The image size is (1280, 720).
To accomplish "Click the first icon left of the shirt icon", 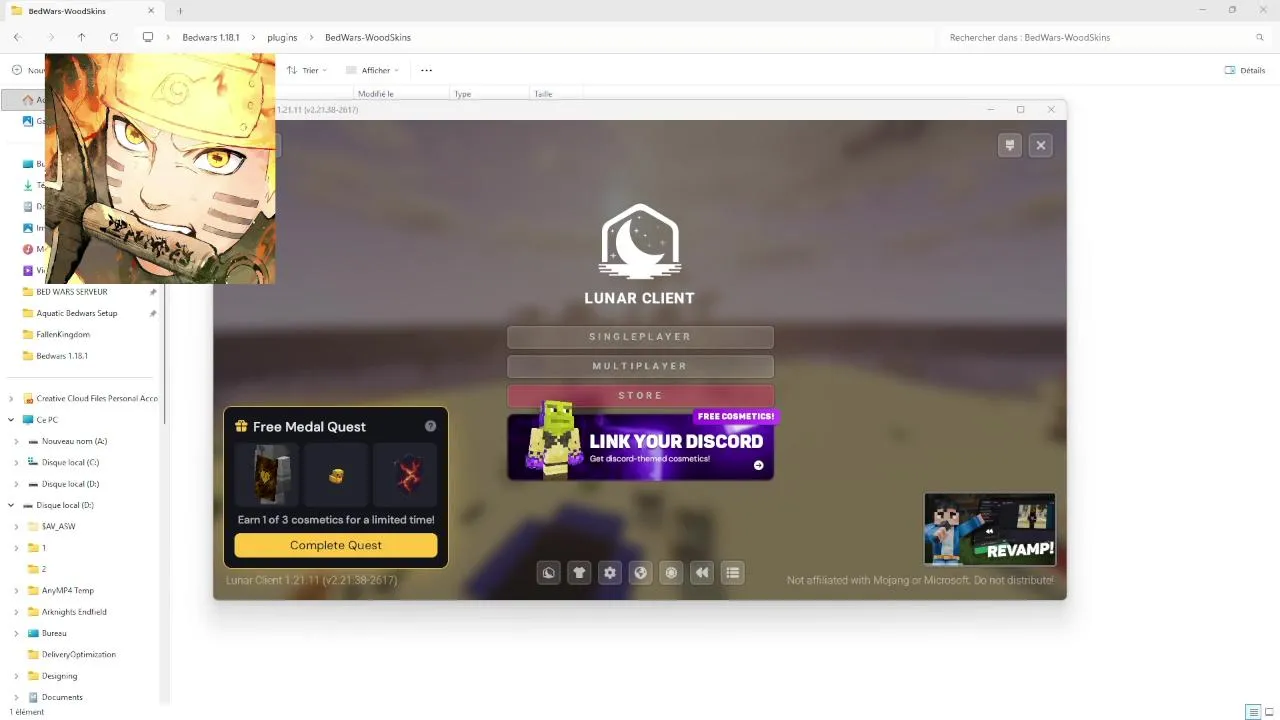I will tap(548, 573).
